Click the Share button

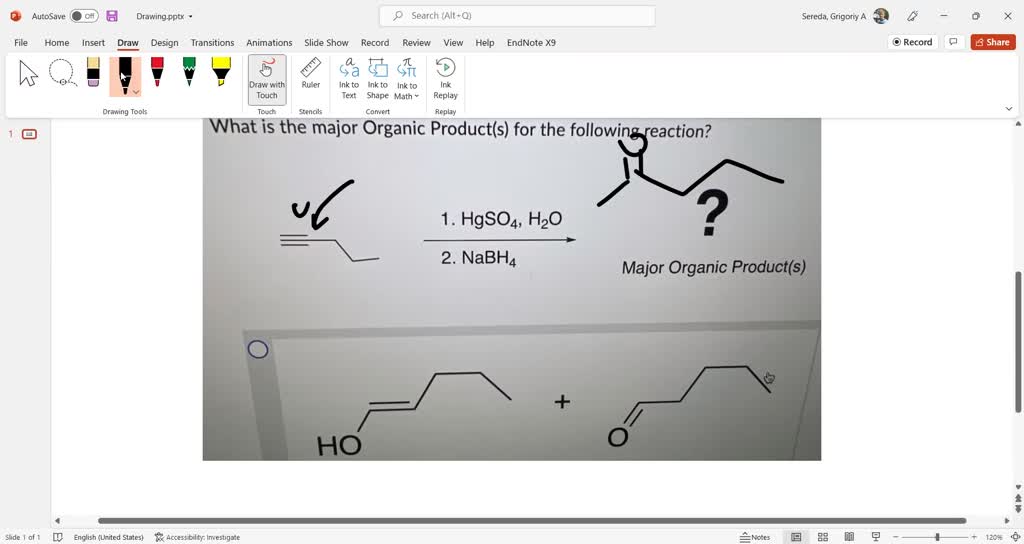point(993,42)
